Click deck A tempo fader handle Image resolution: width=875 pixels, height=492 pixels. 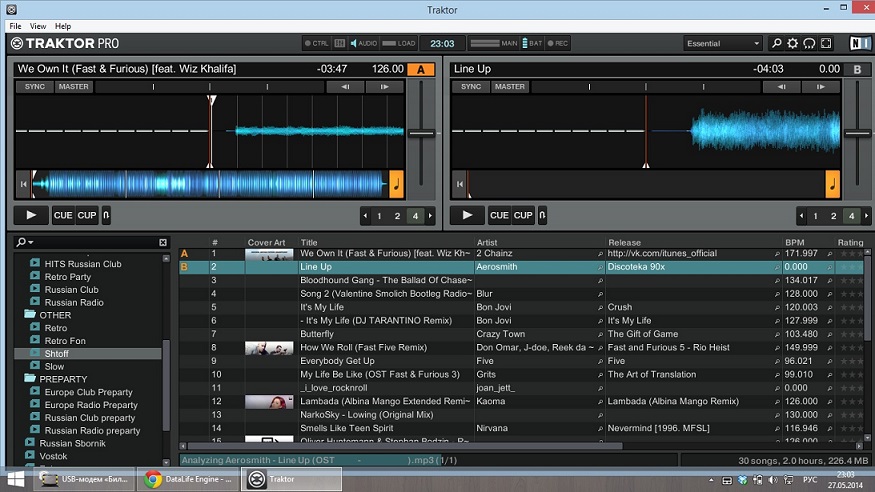421,133
